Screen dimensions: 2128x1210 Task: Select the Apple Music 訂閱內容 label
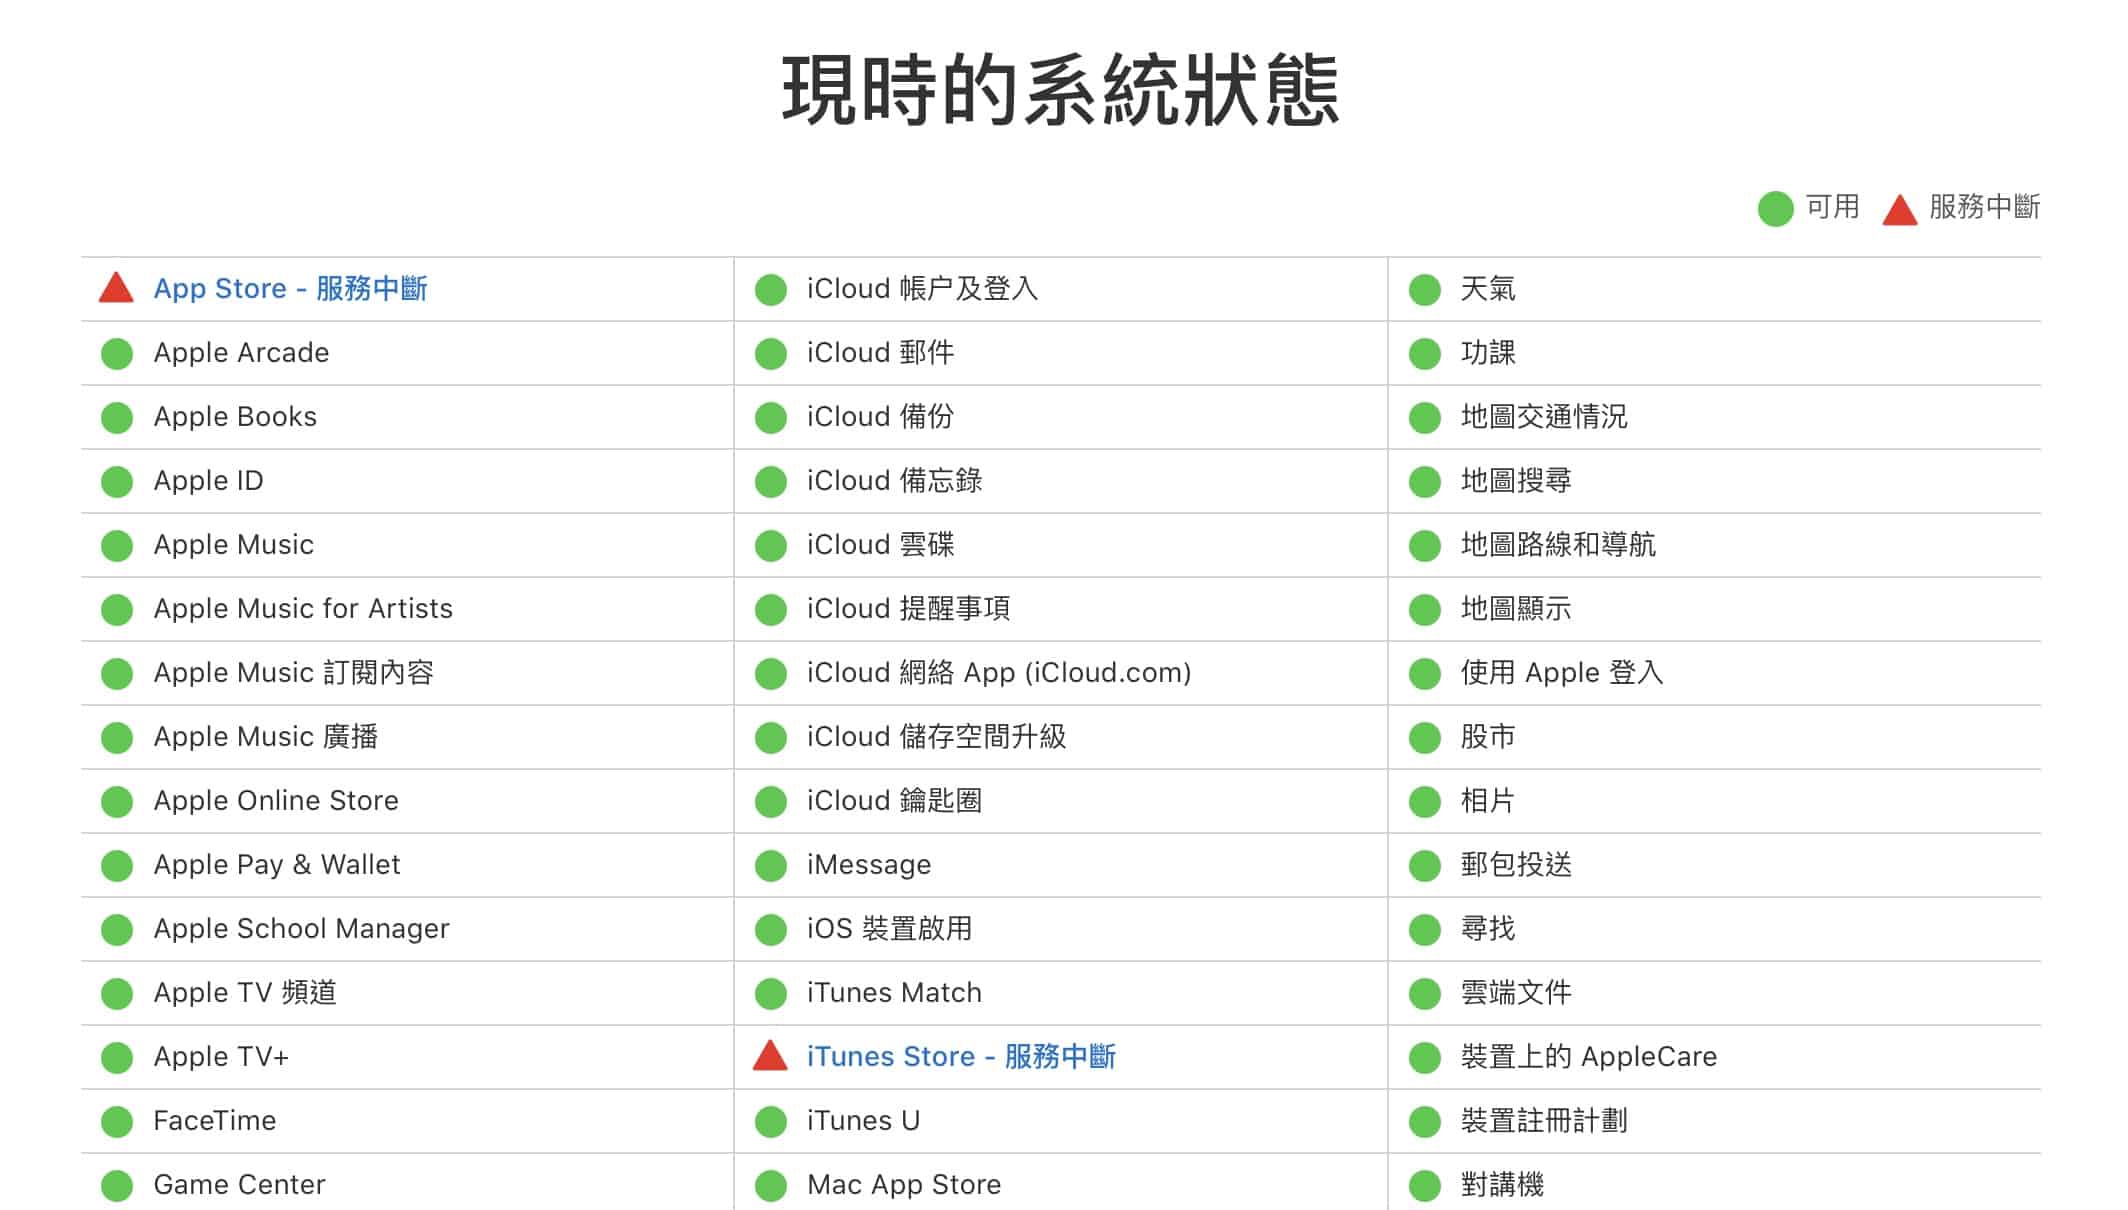[293, 673]
